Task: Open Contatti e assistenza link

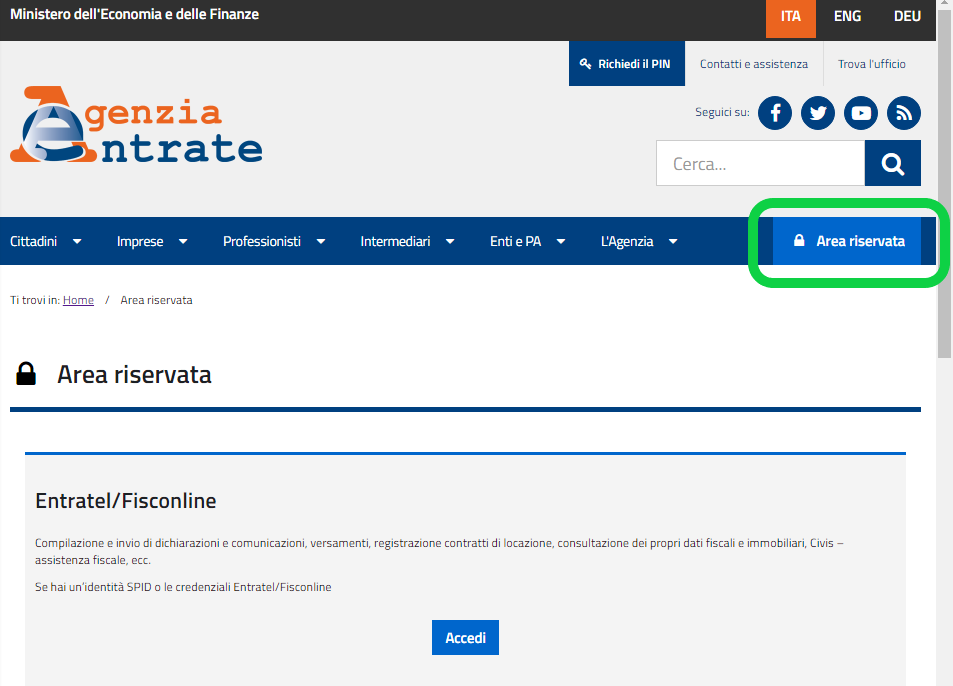Action: click(754, 64)
